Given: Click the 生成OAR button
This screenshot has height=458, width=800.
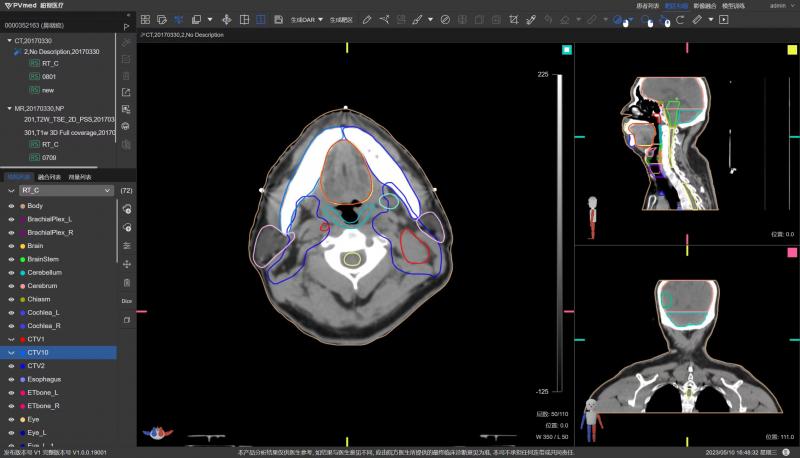Looking at the screenshot, I should click(303, 19).
